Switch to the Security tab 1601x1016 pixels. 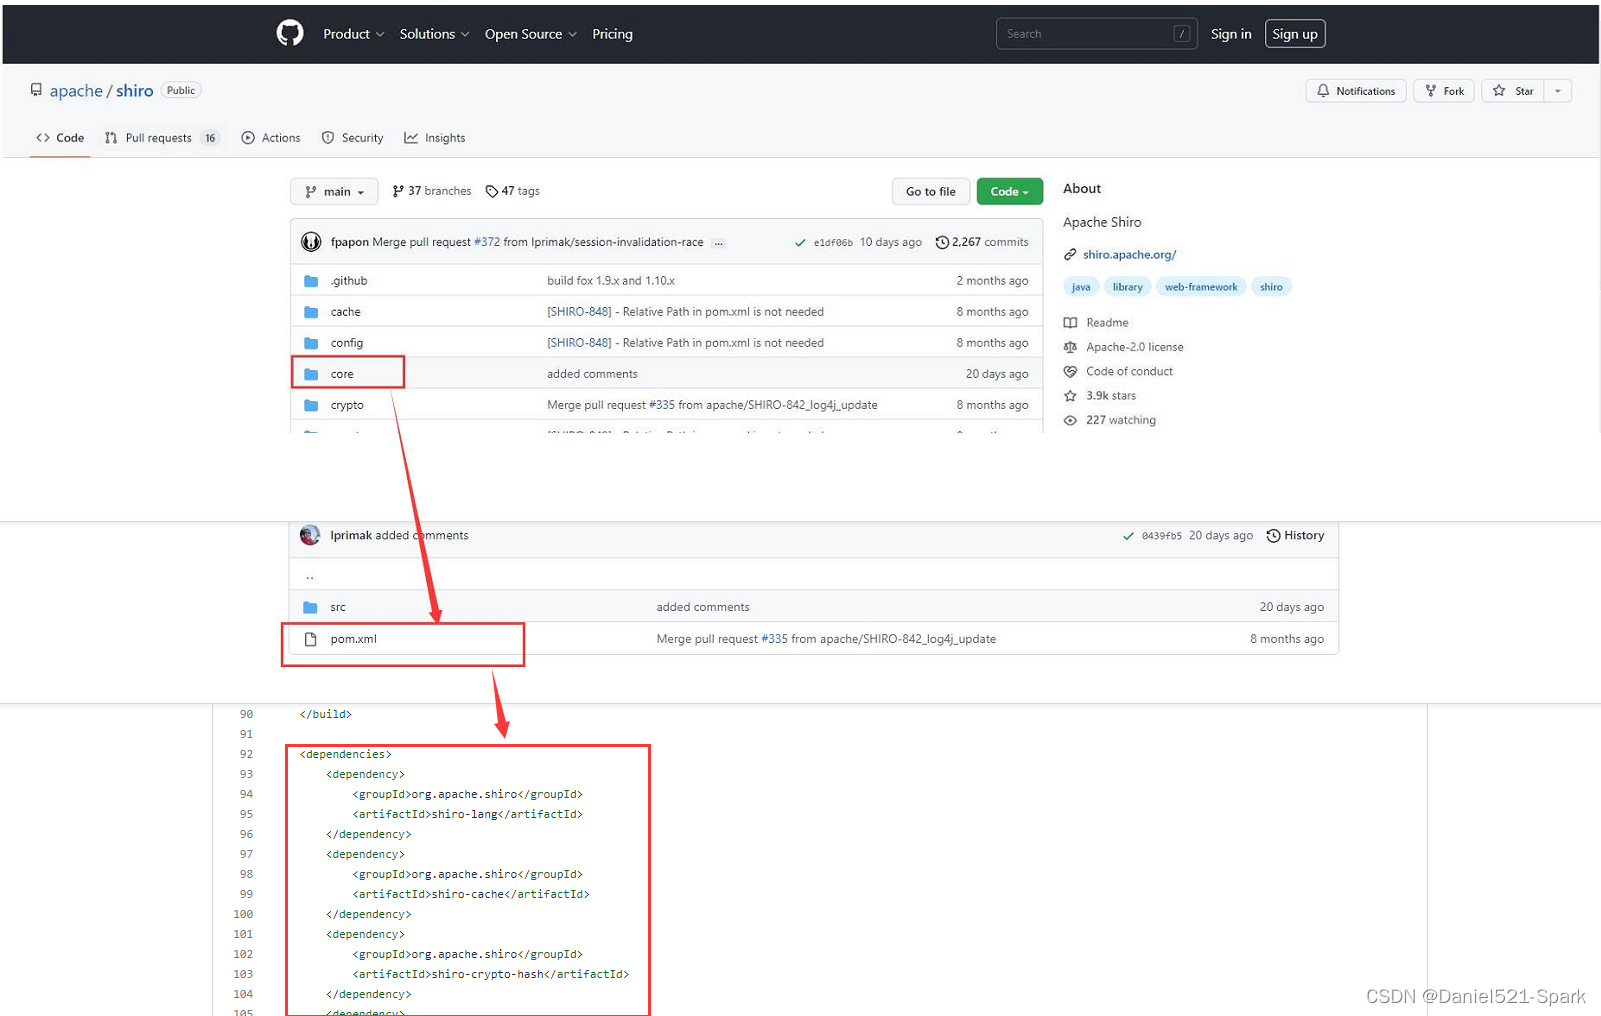pos(352,138)
